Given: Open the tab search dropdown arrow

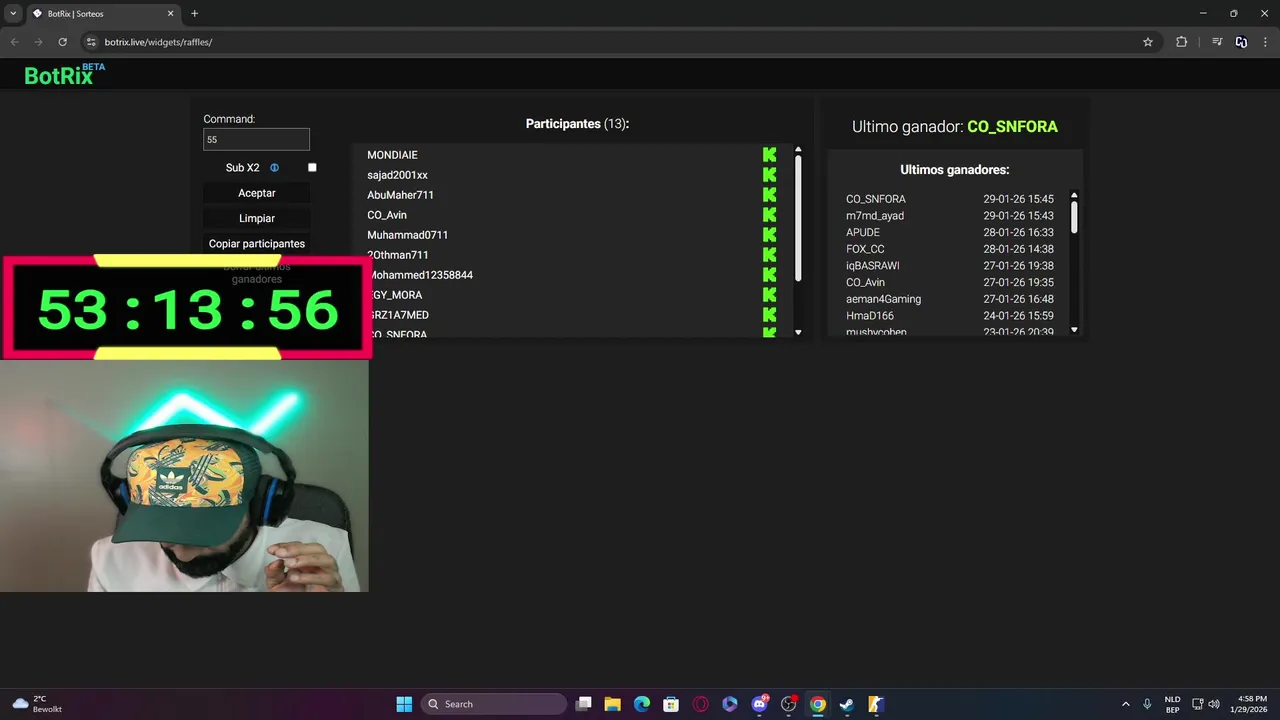Looking at the screenshot, I should coord(13,14).
